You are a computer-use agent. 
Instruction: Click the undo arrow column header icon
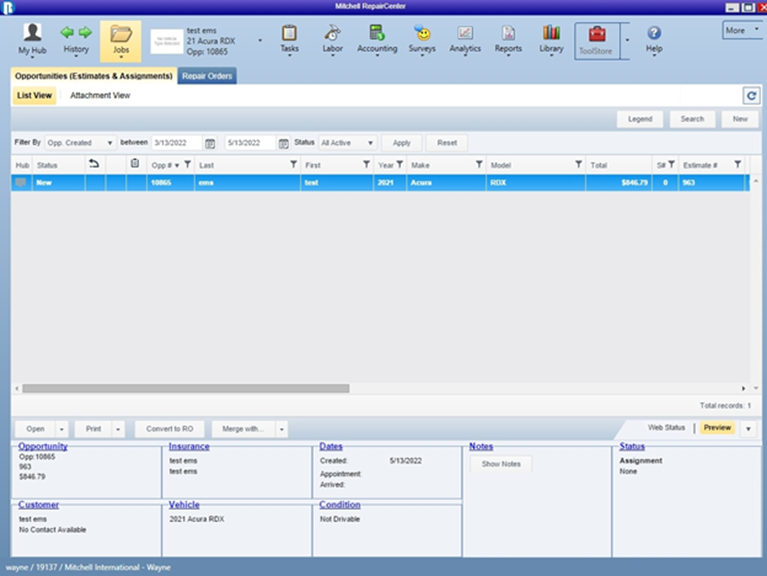[94, 163]
